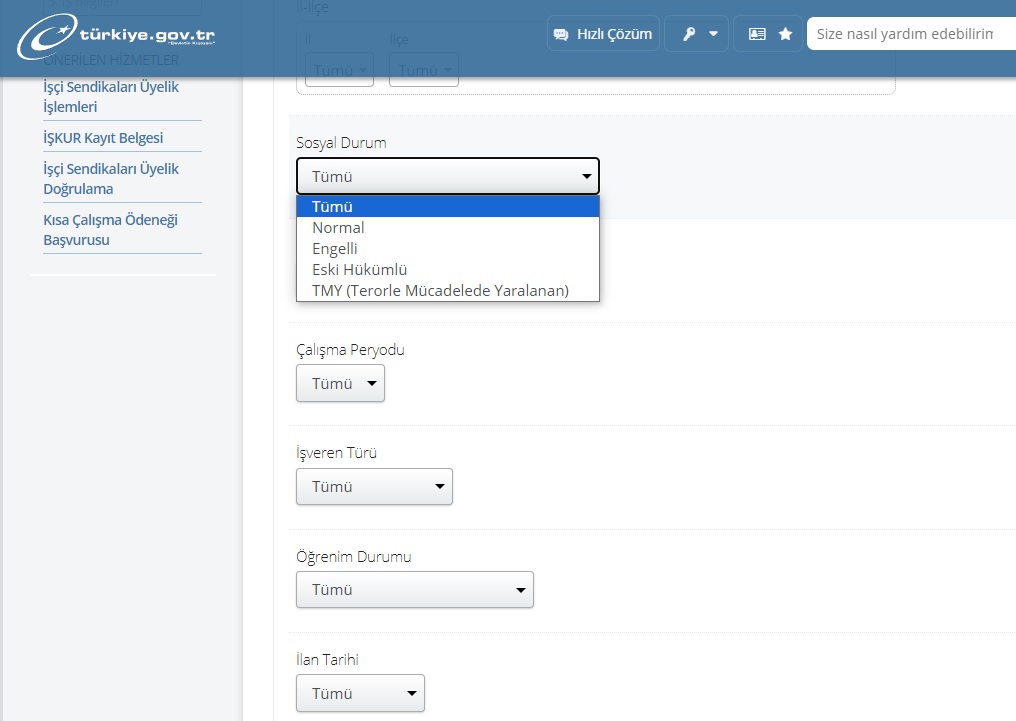
Task: Open the Çalışma Peryodu dropdown
Action: tap(340, 383)
